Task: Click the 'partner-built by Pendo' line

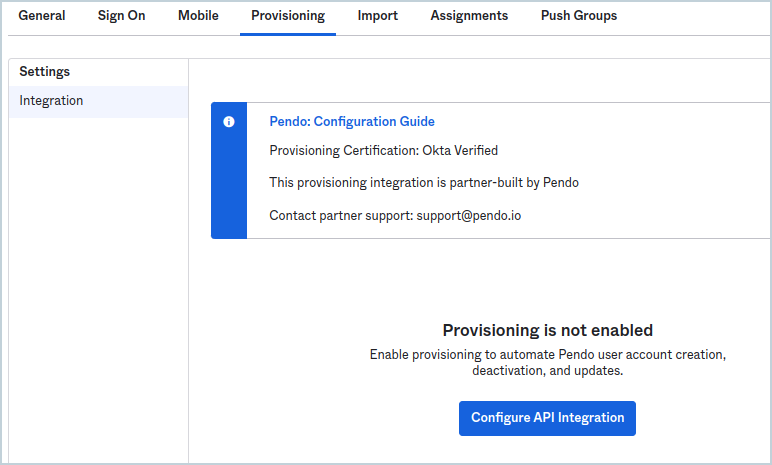Action: pyautogui.click(x=424, y=183)
